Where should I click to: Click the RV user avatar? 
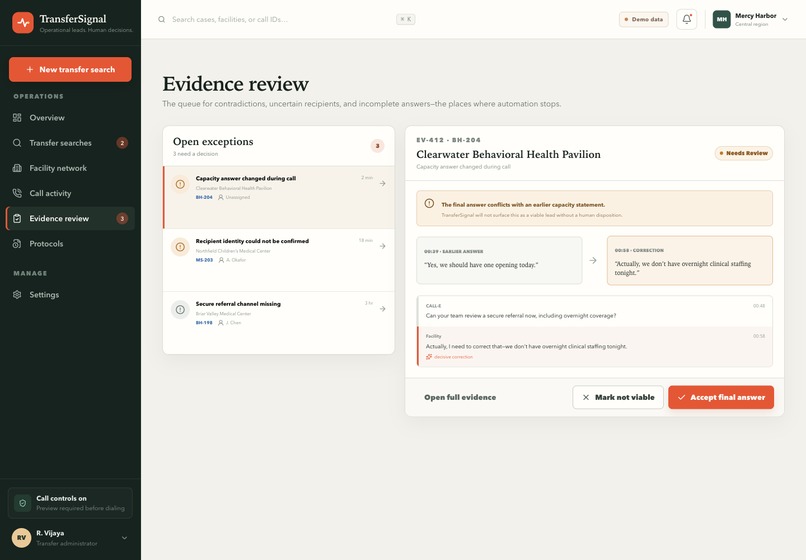click(x=22, y=538)
